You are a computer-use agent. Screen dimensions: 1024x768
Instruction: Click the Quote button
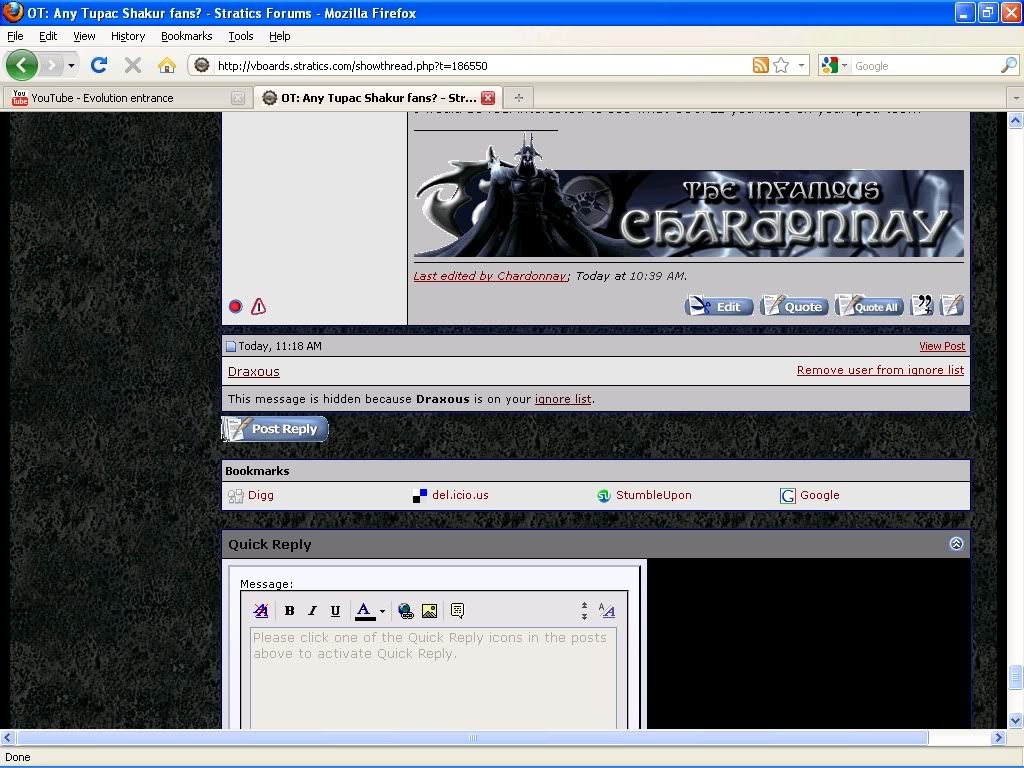point(794,306)
